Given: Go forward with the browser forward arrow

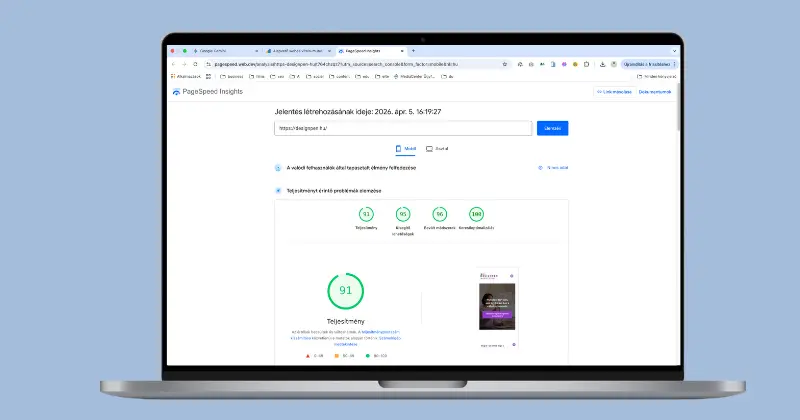Looking at the screenshot, I should point(184,64).
